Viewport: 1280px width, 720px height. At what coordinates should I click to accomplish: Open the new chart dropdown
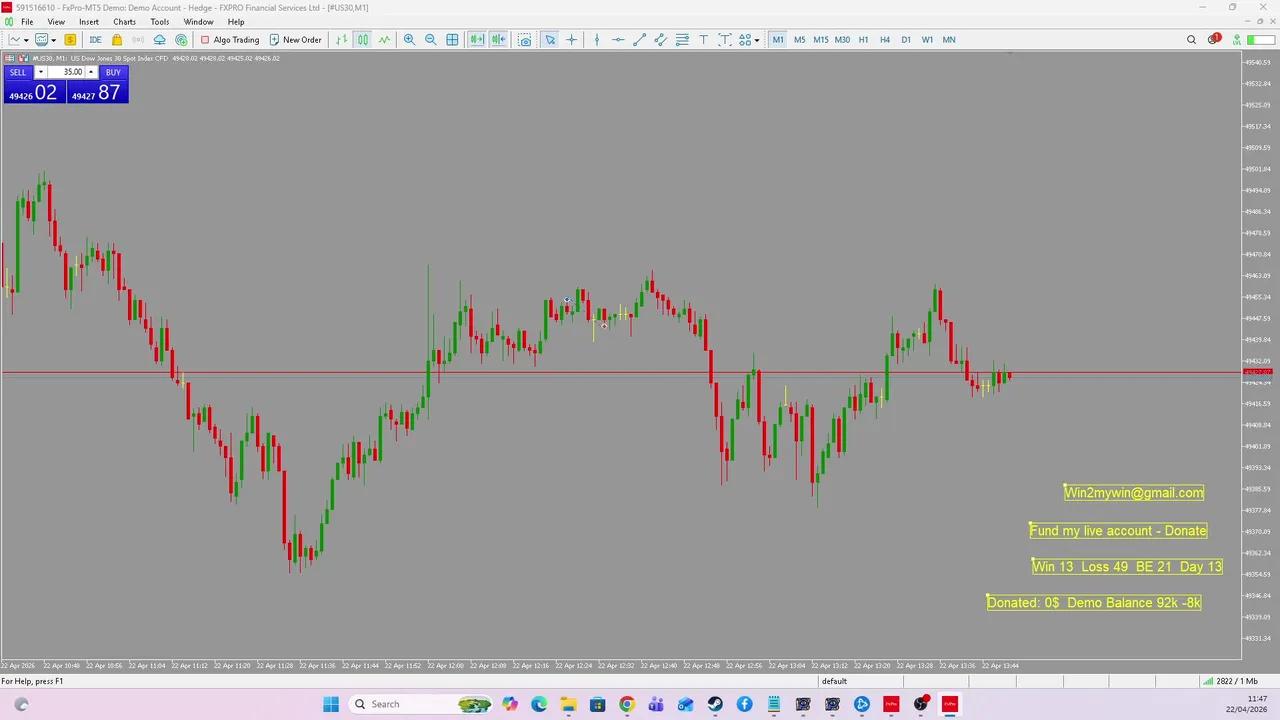pyautogui.click(x=18, y=40)
